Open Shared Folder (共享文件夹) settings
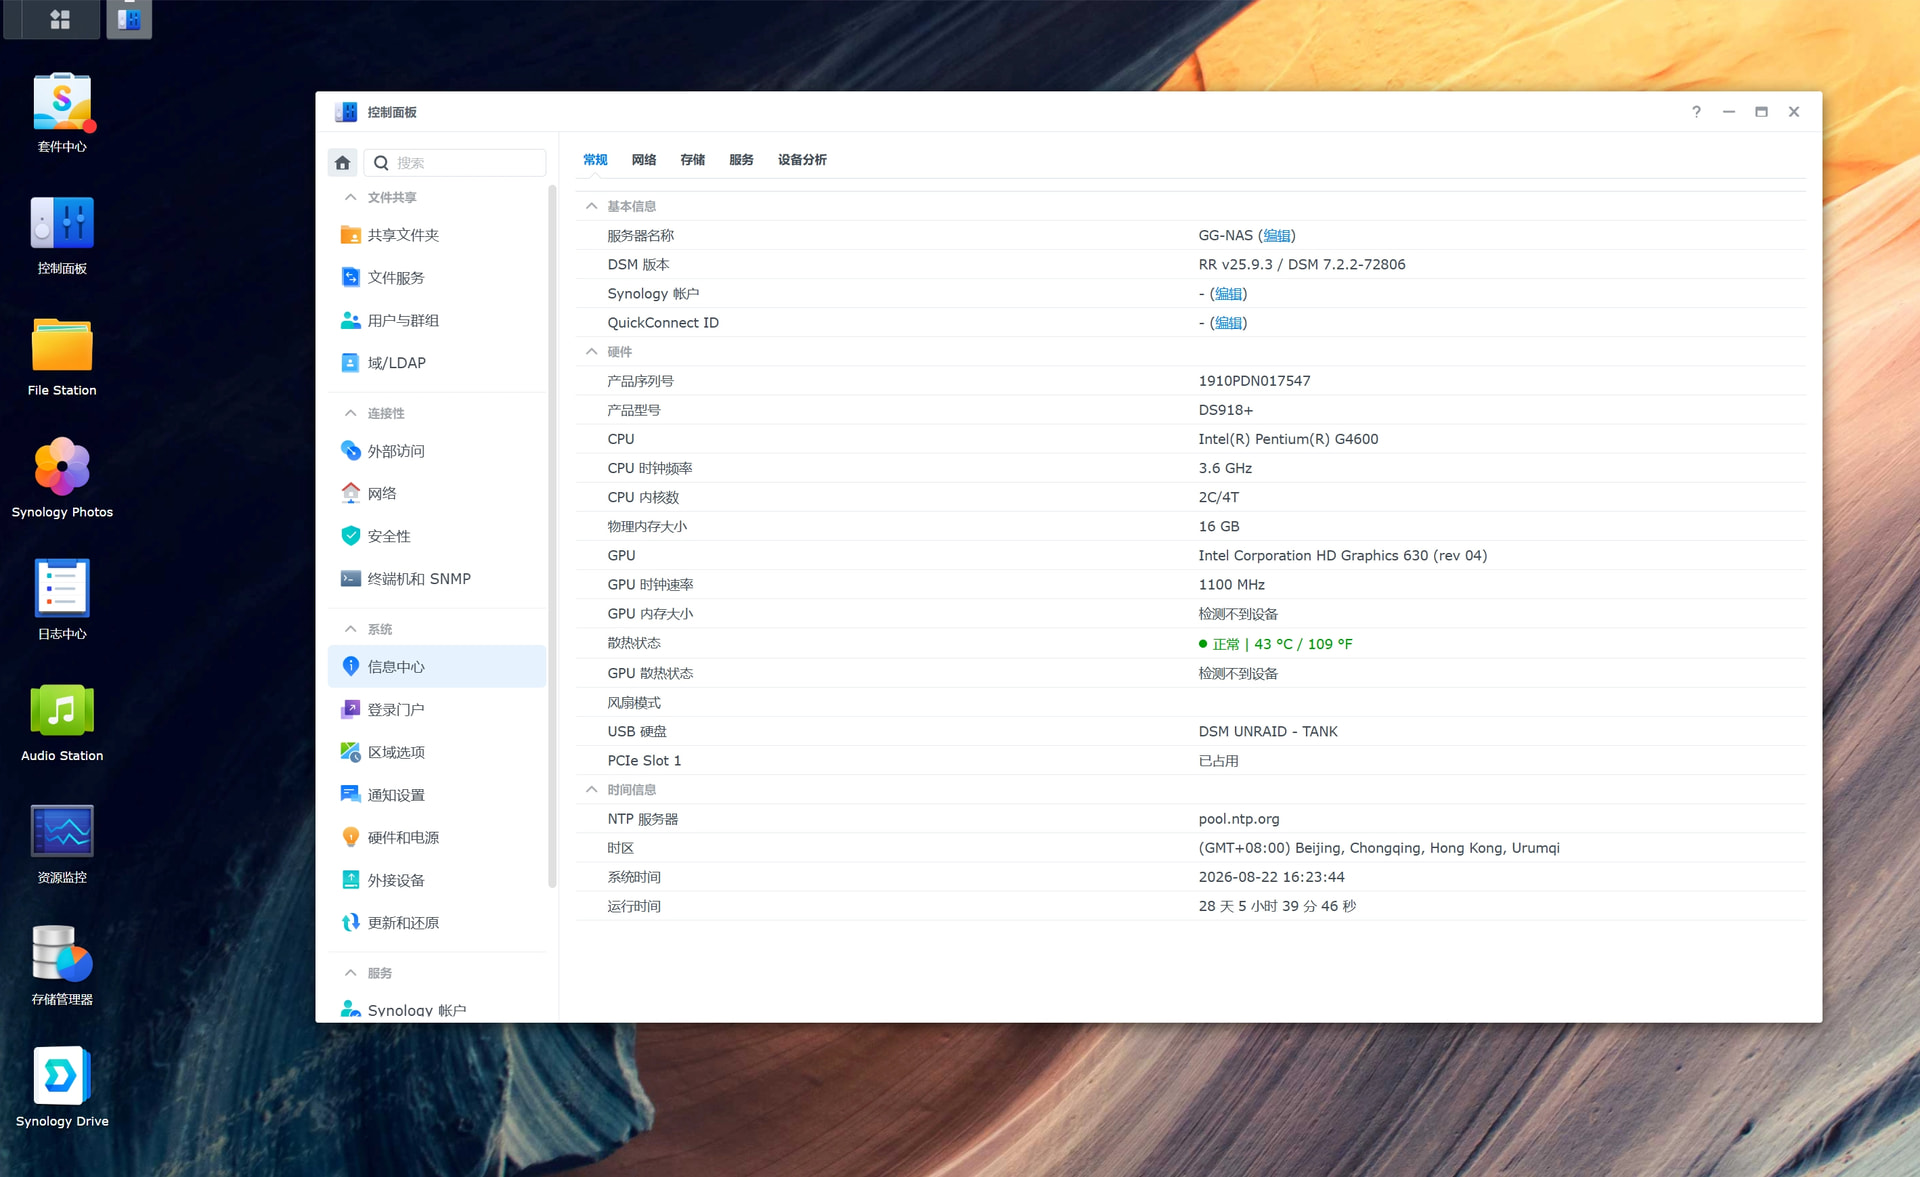Viewport: 1920px width, 1177px height. pos(437,235)
